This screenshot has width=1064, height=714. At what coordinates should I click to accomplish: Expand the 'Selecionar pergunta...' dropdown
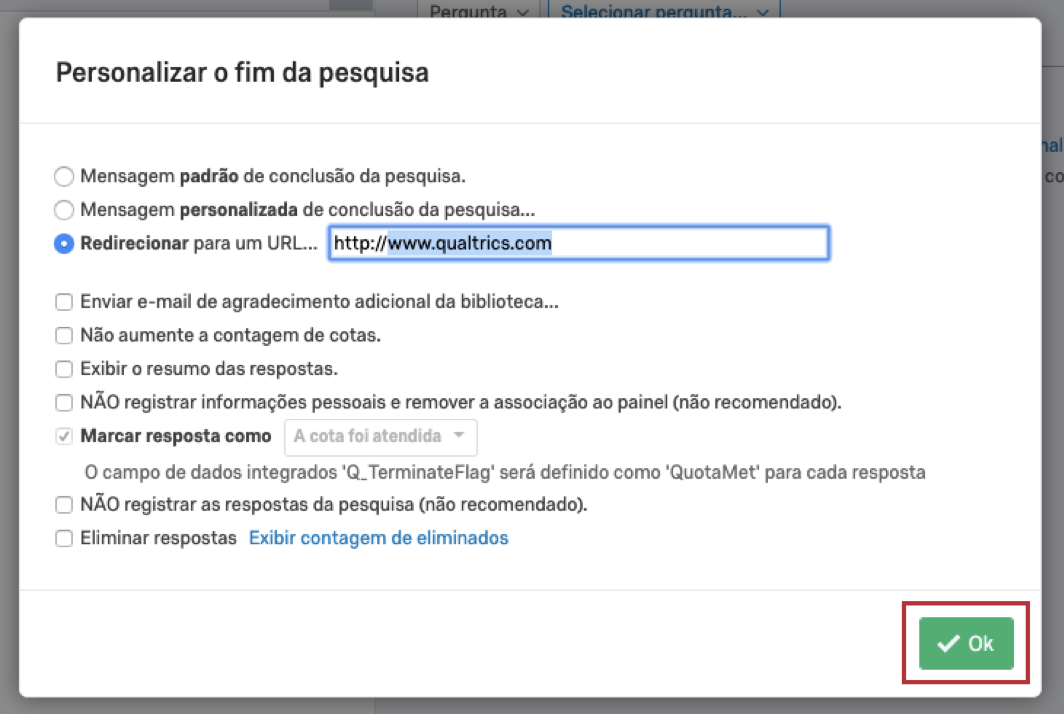pos(664,12)
